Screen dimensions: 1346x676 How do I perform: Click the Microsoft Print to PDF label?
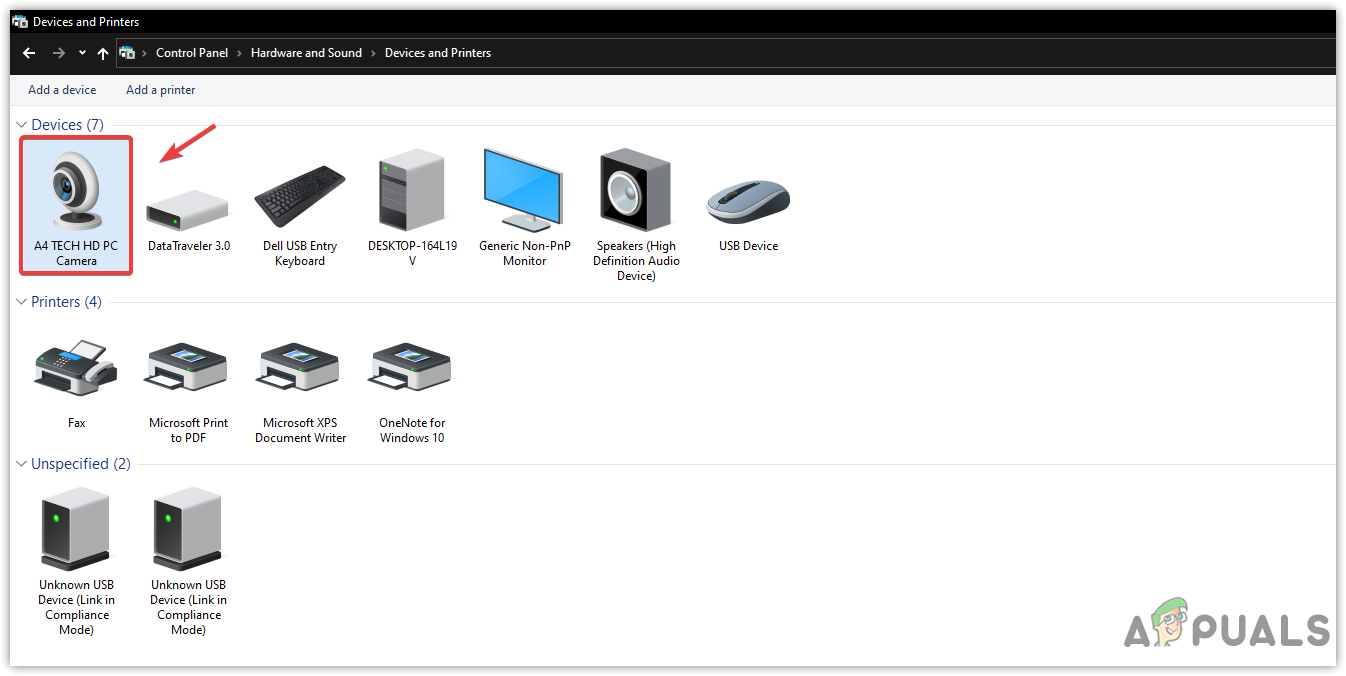(189, 430)
